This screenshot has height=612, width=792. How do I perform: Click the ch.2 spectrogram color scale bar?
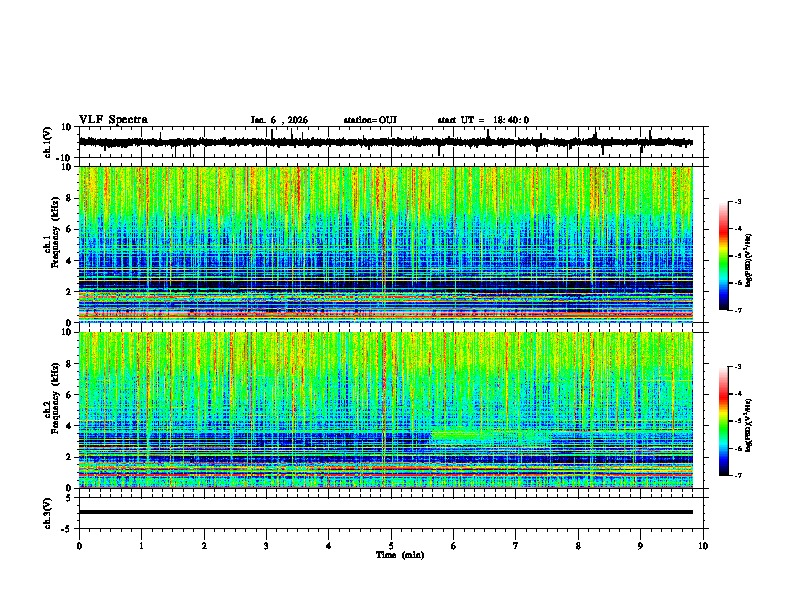[723, 421]
